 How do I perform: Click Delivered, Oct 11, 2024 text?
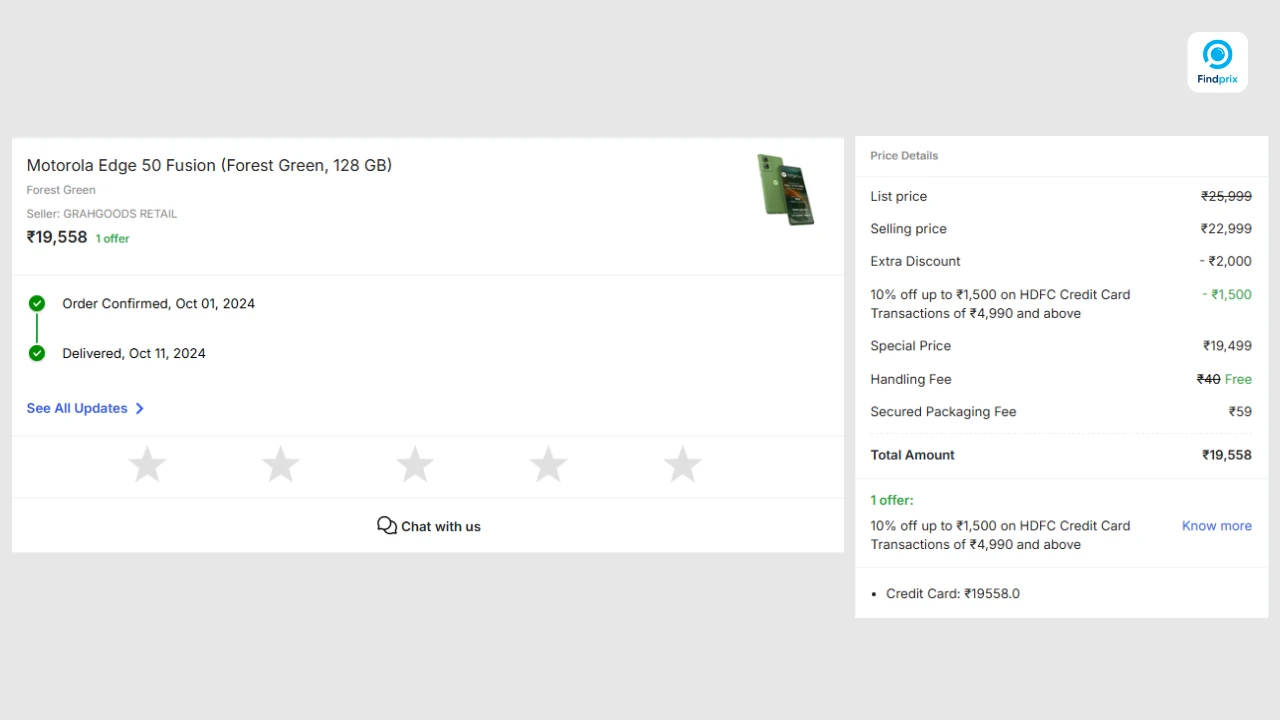[134, 354]
